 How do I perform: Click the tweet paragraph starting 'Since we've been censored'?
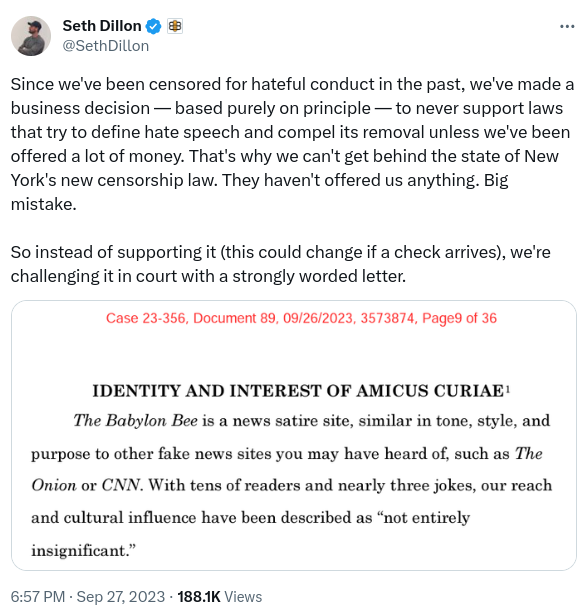(x=292, y=144)
